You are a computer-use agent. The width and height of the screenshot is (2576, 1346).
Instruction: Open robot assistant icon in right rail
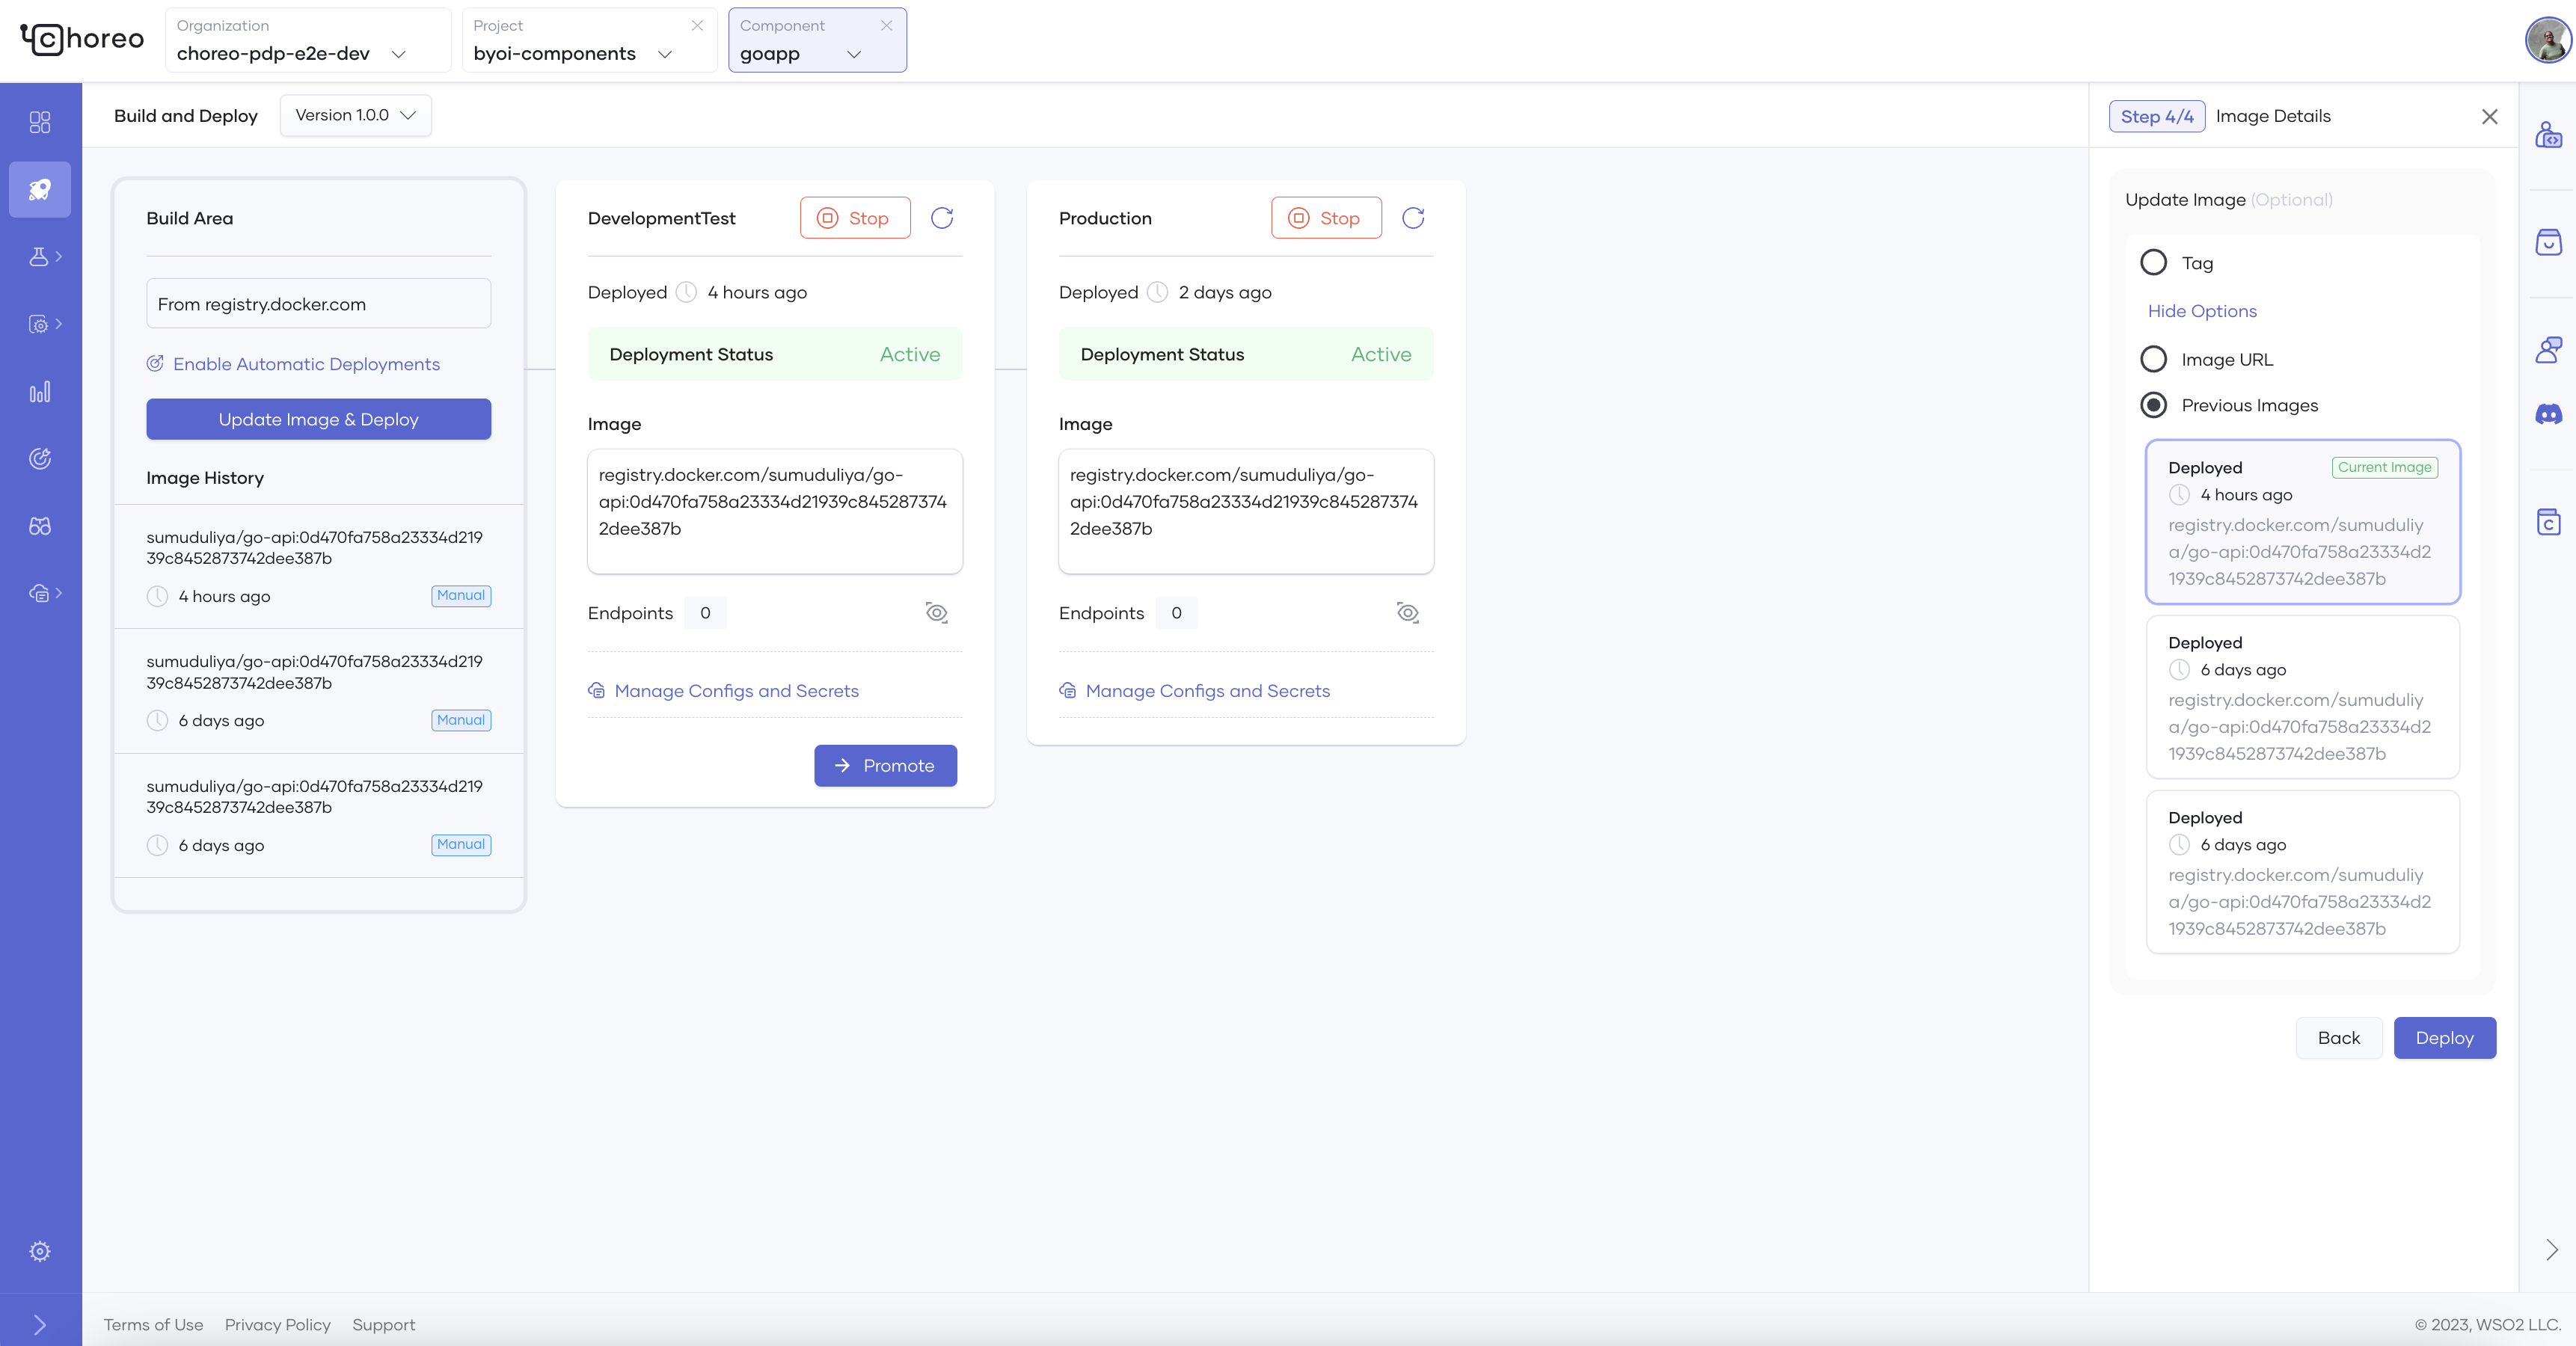point(2548,134)
